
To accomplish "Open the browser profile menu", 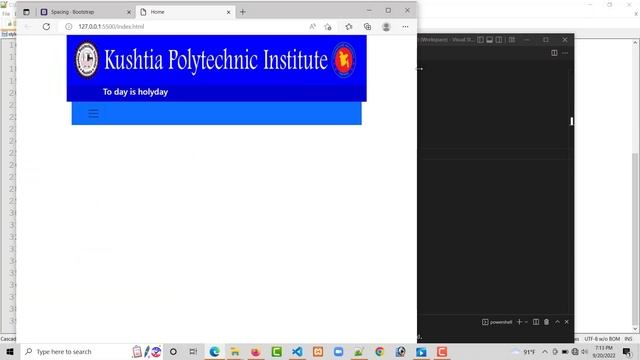I will coord(386,27).
